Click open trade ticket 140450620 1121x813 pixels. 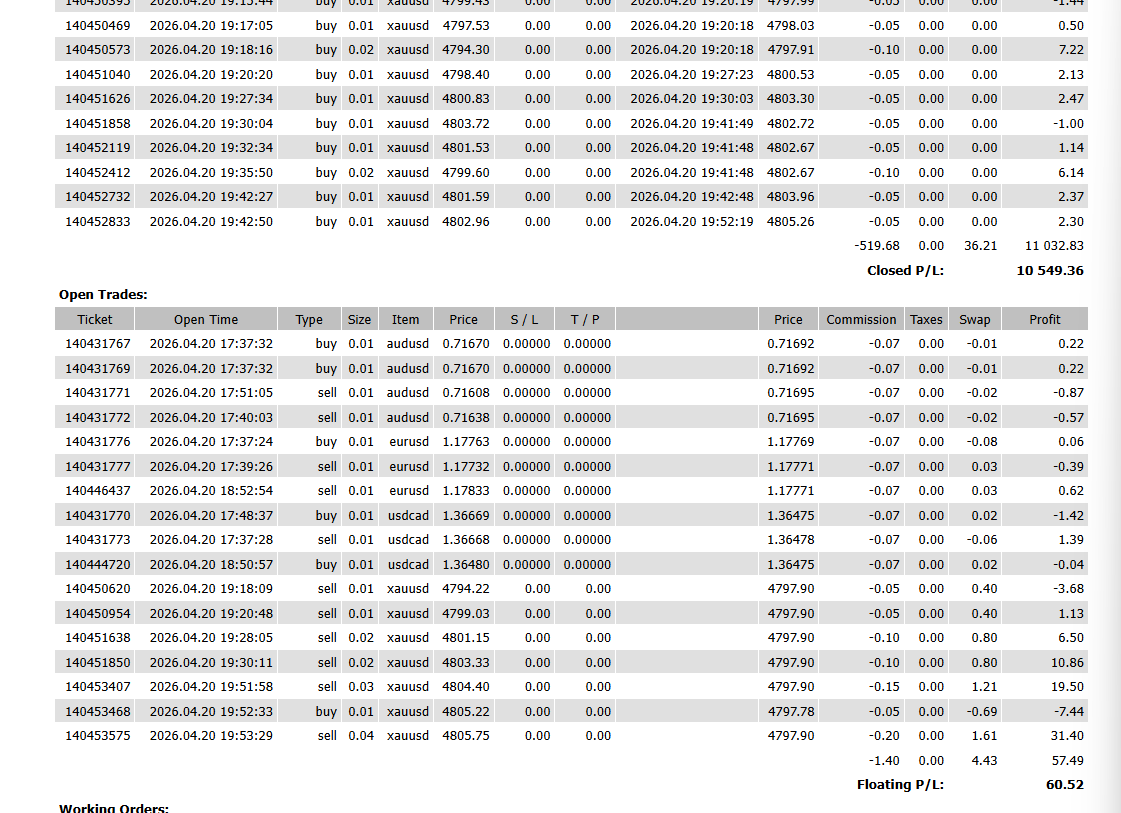[x=98, y=588]
